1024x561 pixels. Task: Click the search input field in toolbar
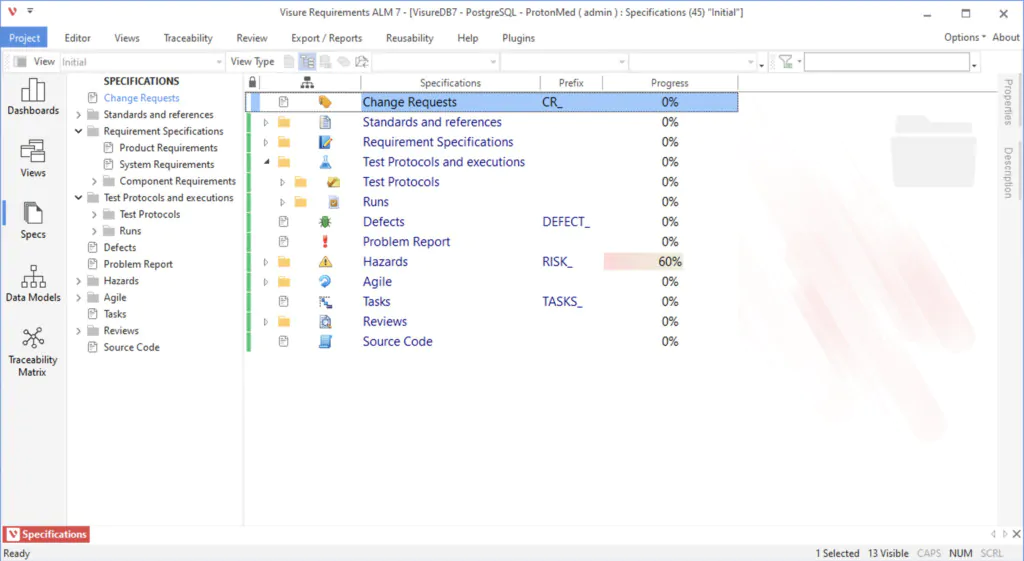[887, 62]
